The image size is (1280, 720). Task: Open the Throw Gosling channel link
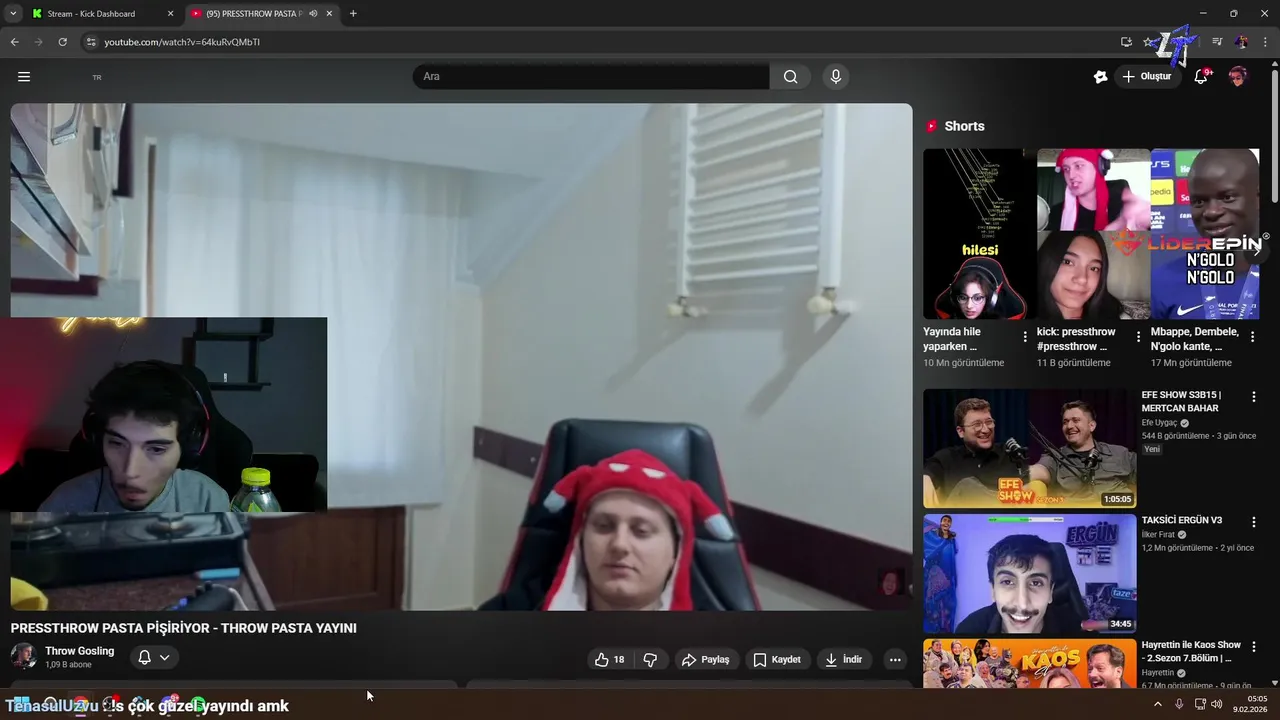coord(79,651)
